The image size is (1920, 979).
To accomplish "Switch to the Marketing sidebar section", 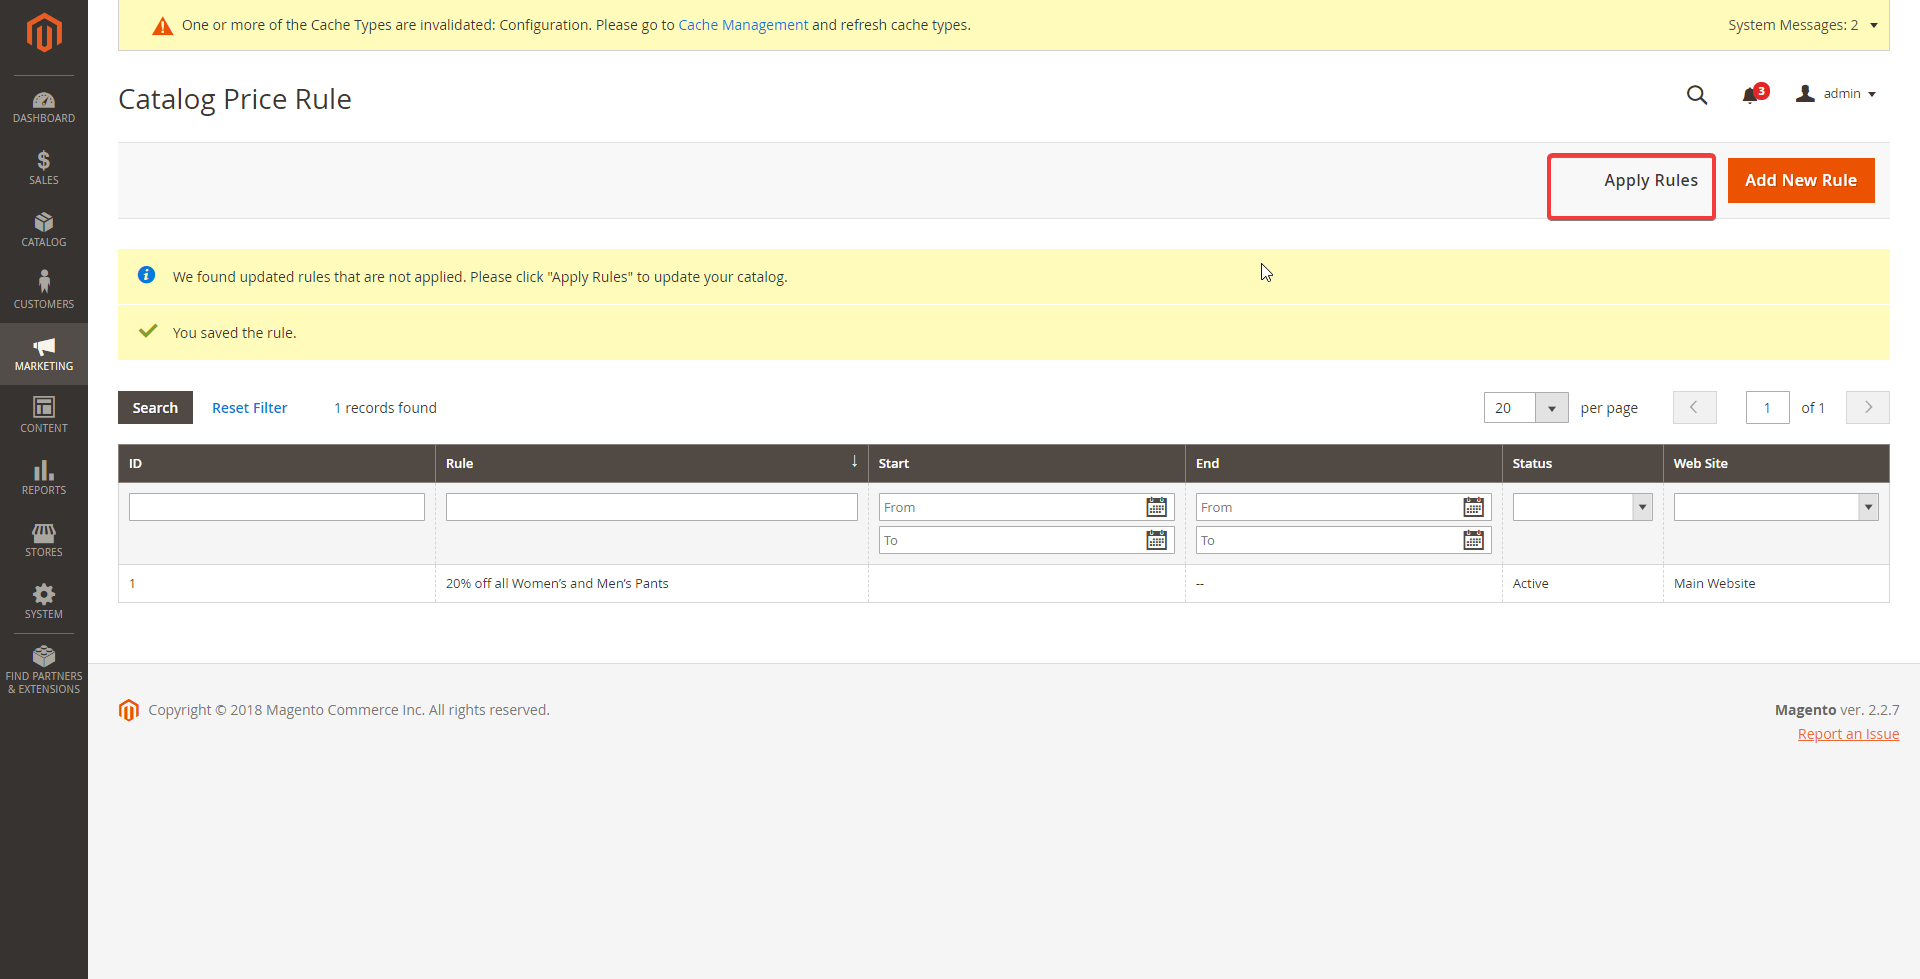I will click(x=44, y=353).
